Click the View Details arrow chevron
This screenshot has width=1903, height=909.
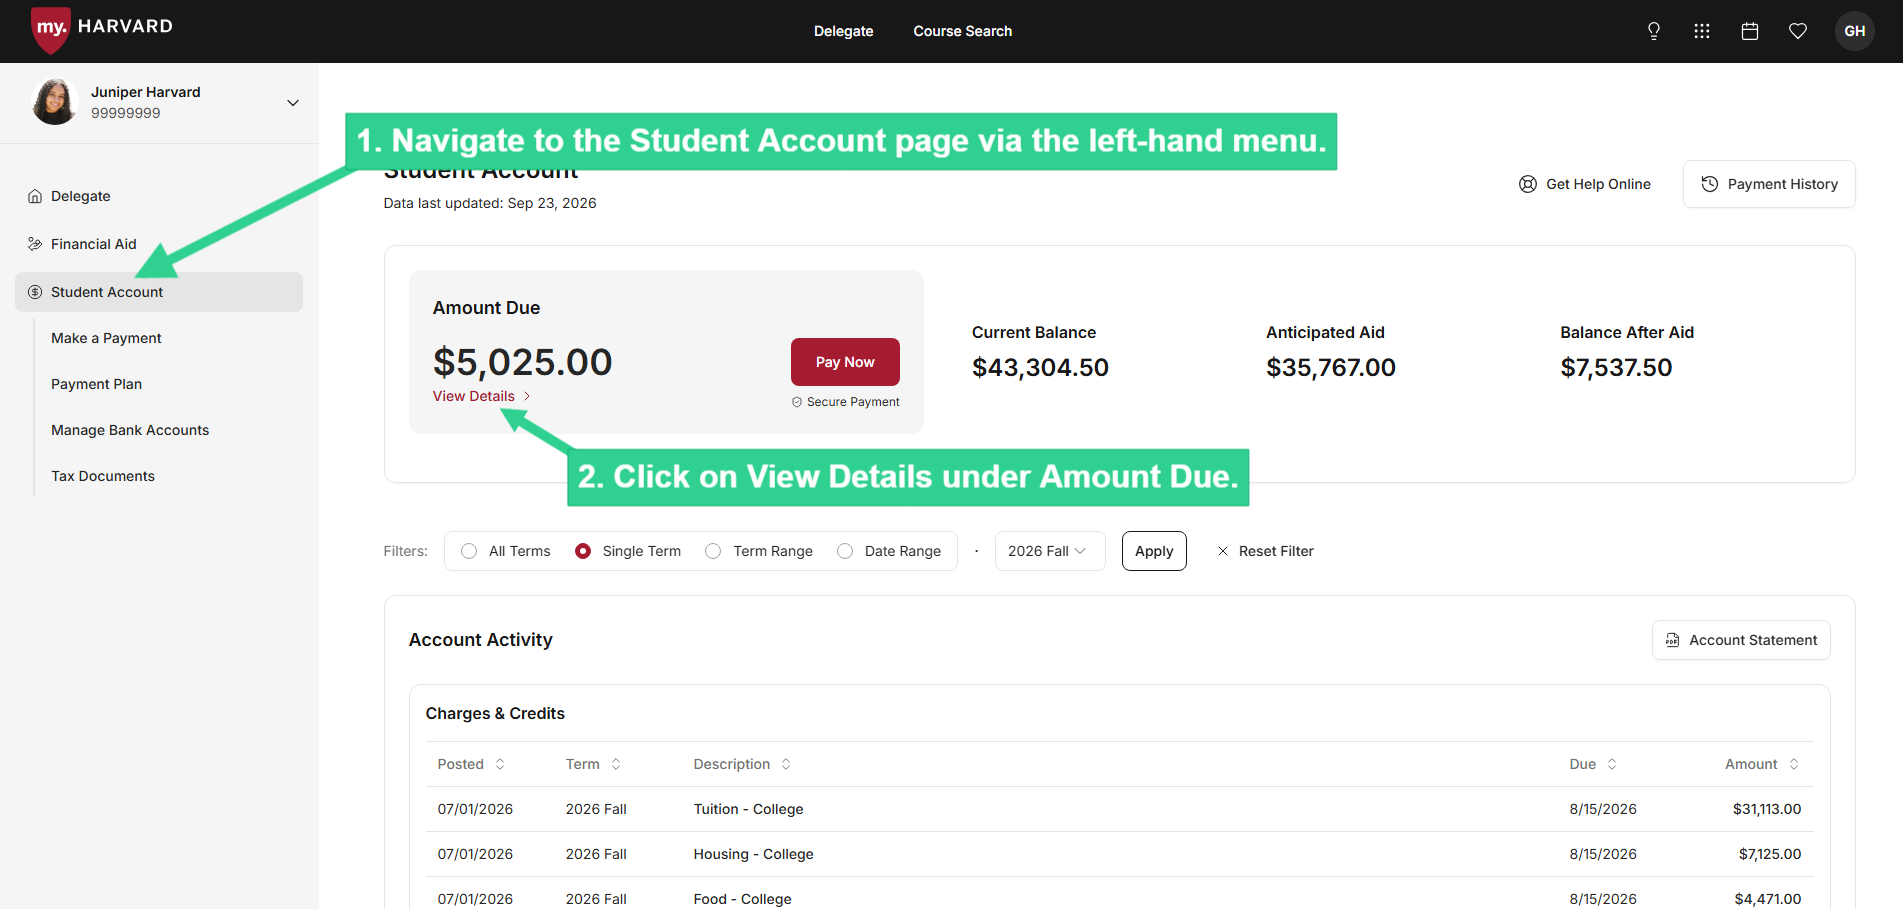click(527, 396)
